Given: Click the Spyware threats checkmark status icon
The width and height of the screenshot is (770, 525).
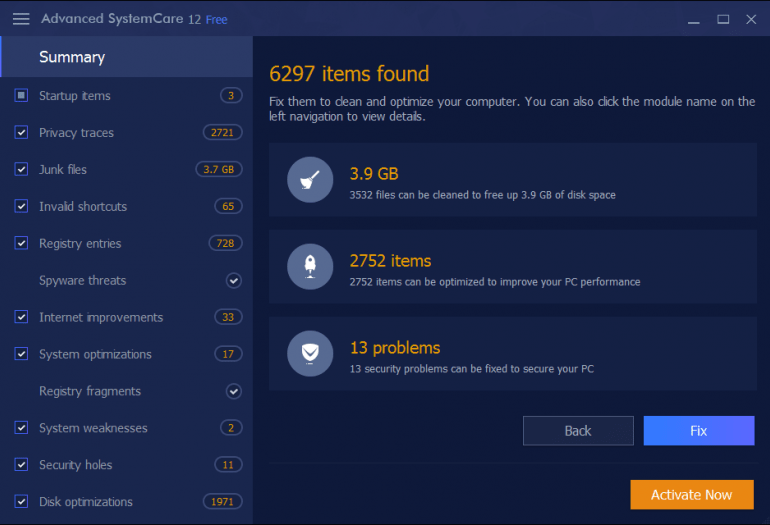Looking at the screenshot, I should (x=234, y=280).
